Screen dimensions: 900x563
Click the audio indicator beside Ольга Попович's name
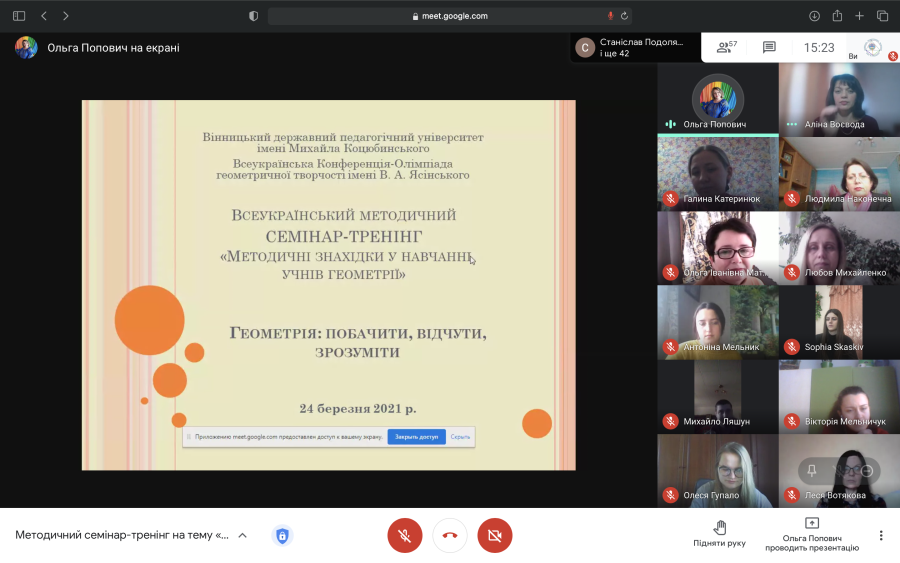(x=670, y=124)
